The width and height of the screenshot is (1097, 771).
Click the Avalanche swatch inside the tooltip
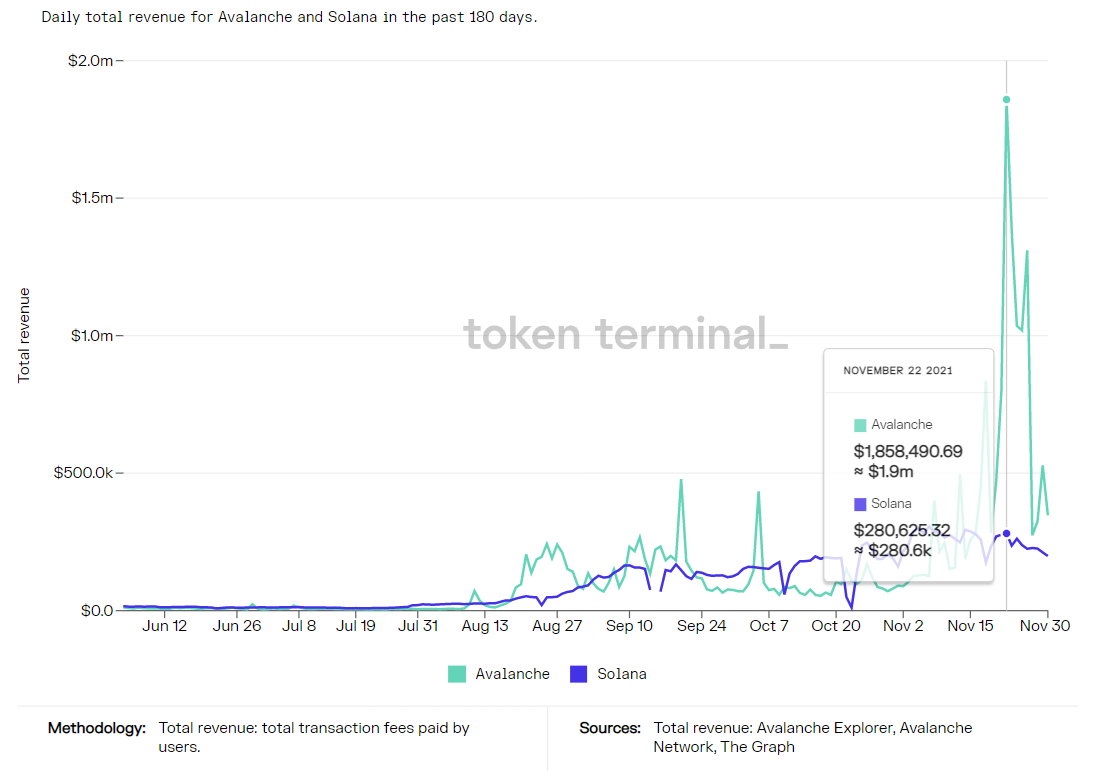(861, 425)
